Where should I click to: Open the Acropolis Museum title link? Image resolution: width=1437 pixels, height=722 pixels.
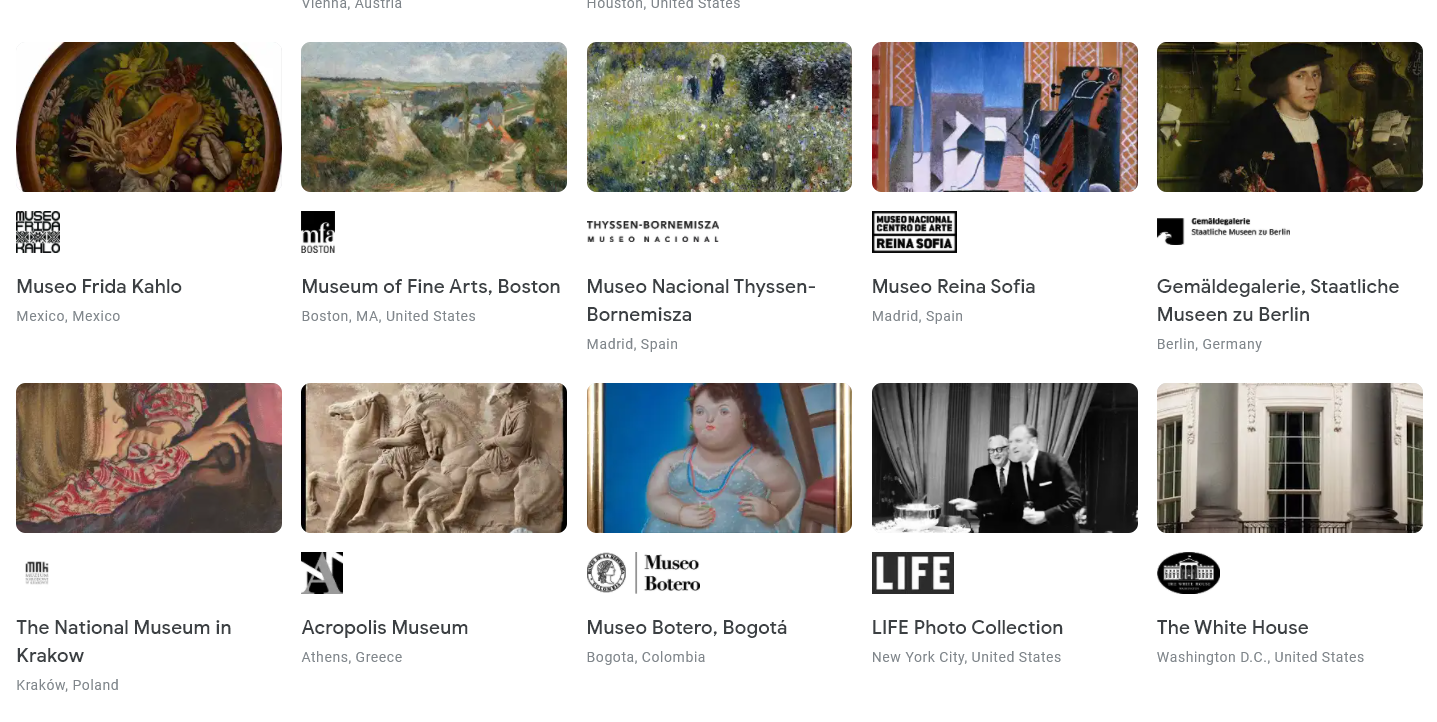[385, 627]
